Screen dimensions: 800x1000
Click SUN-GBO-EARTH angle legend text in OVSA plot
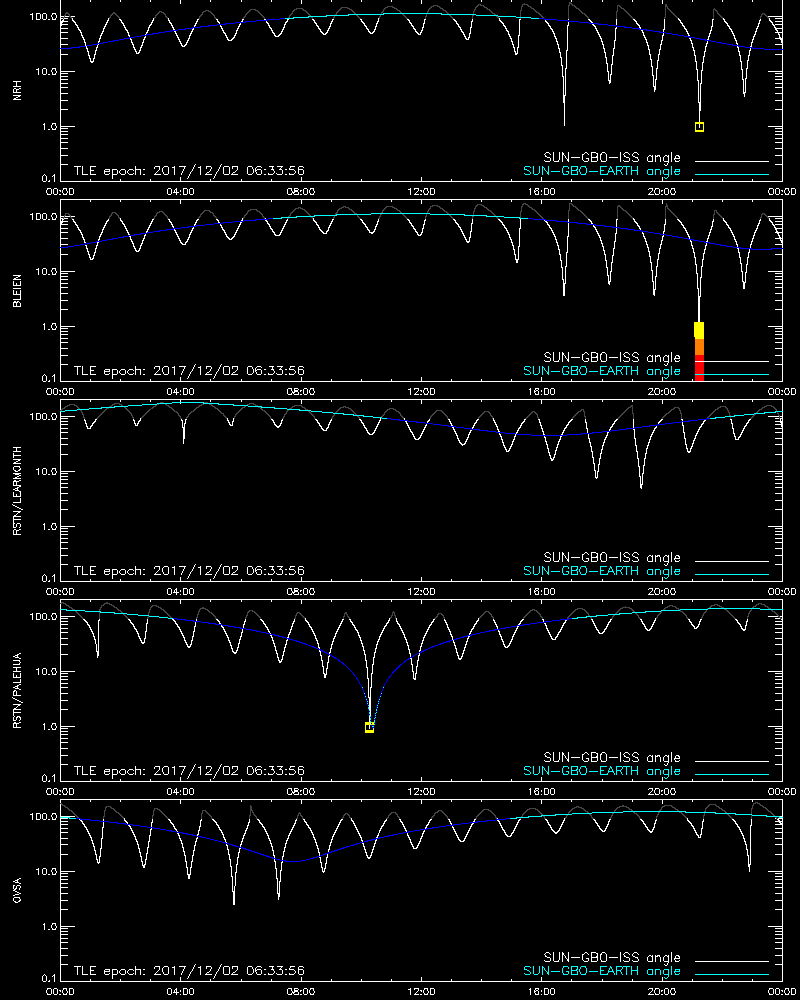602,971
